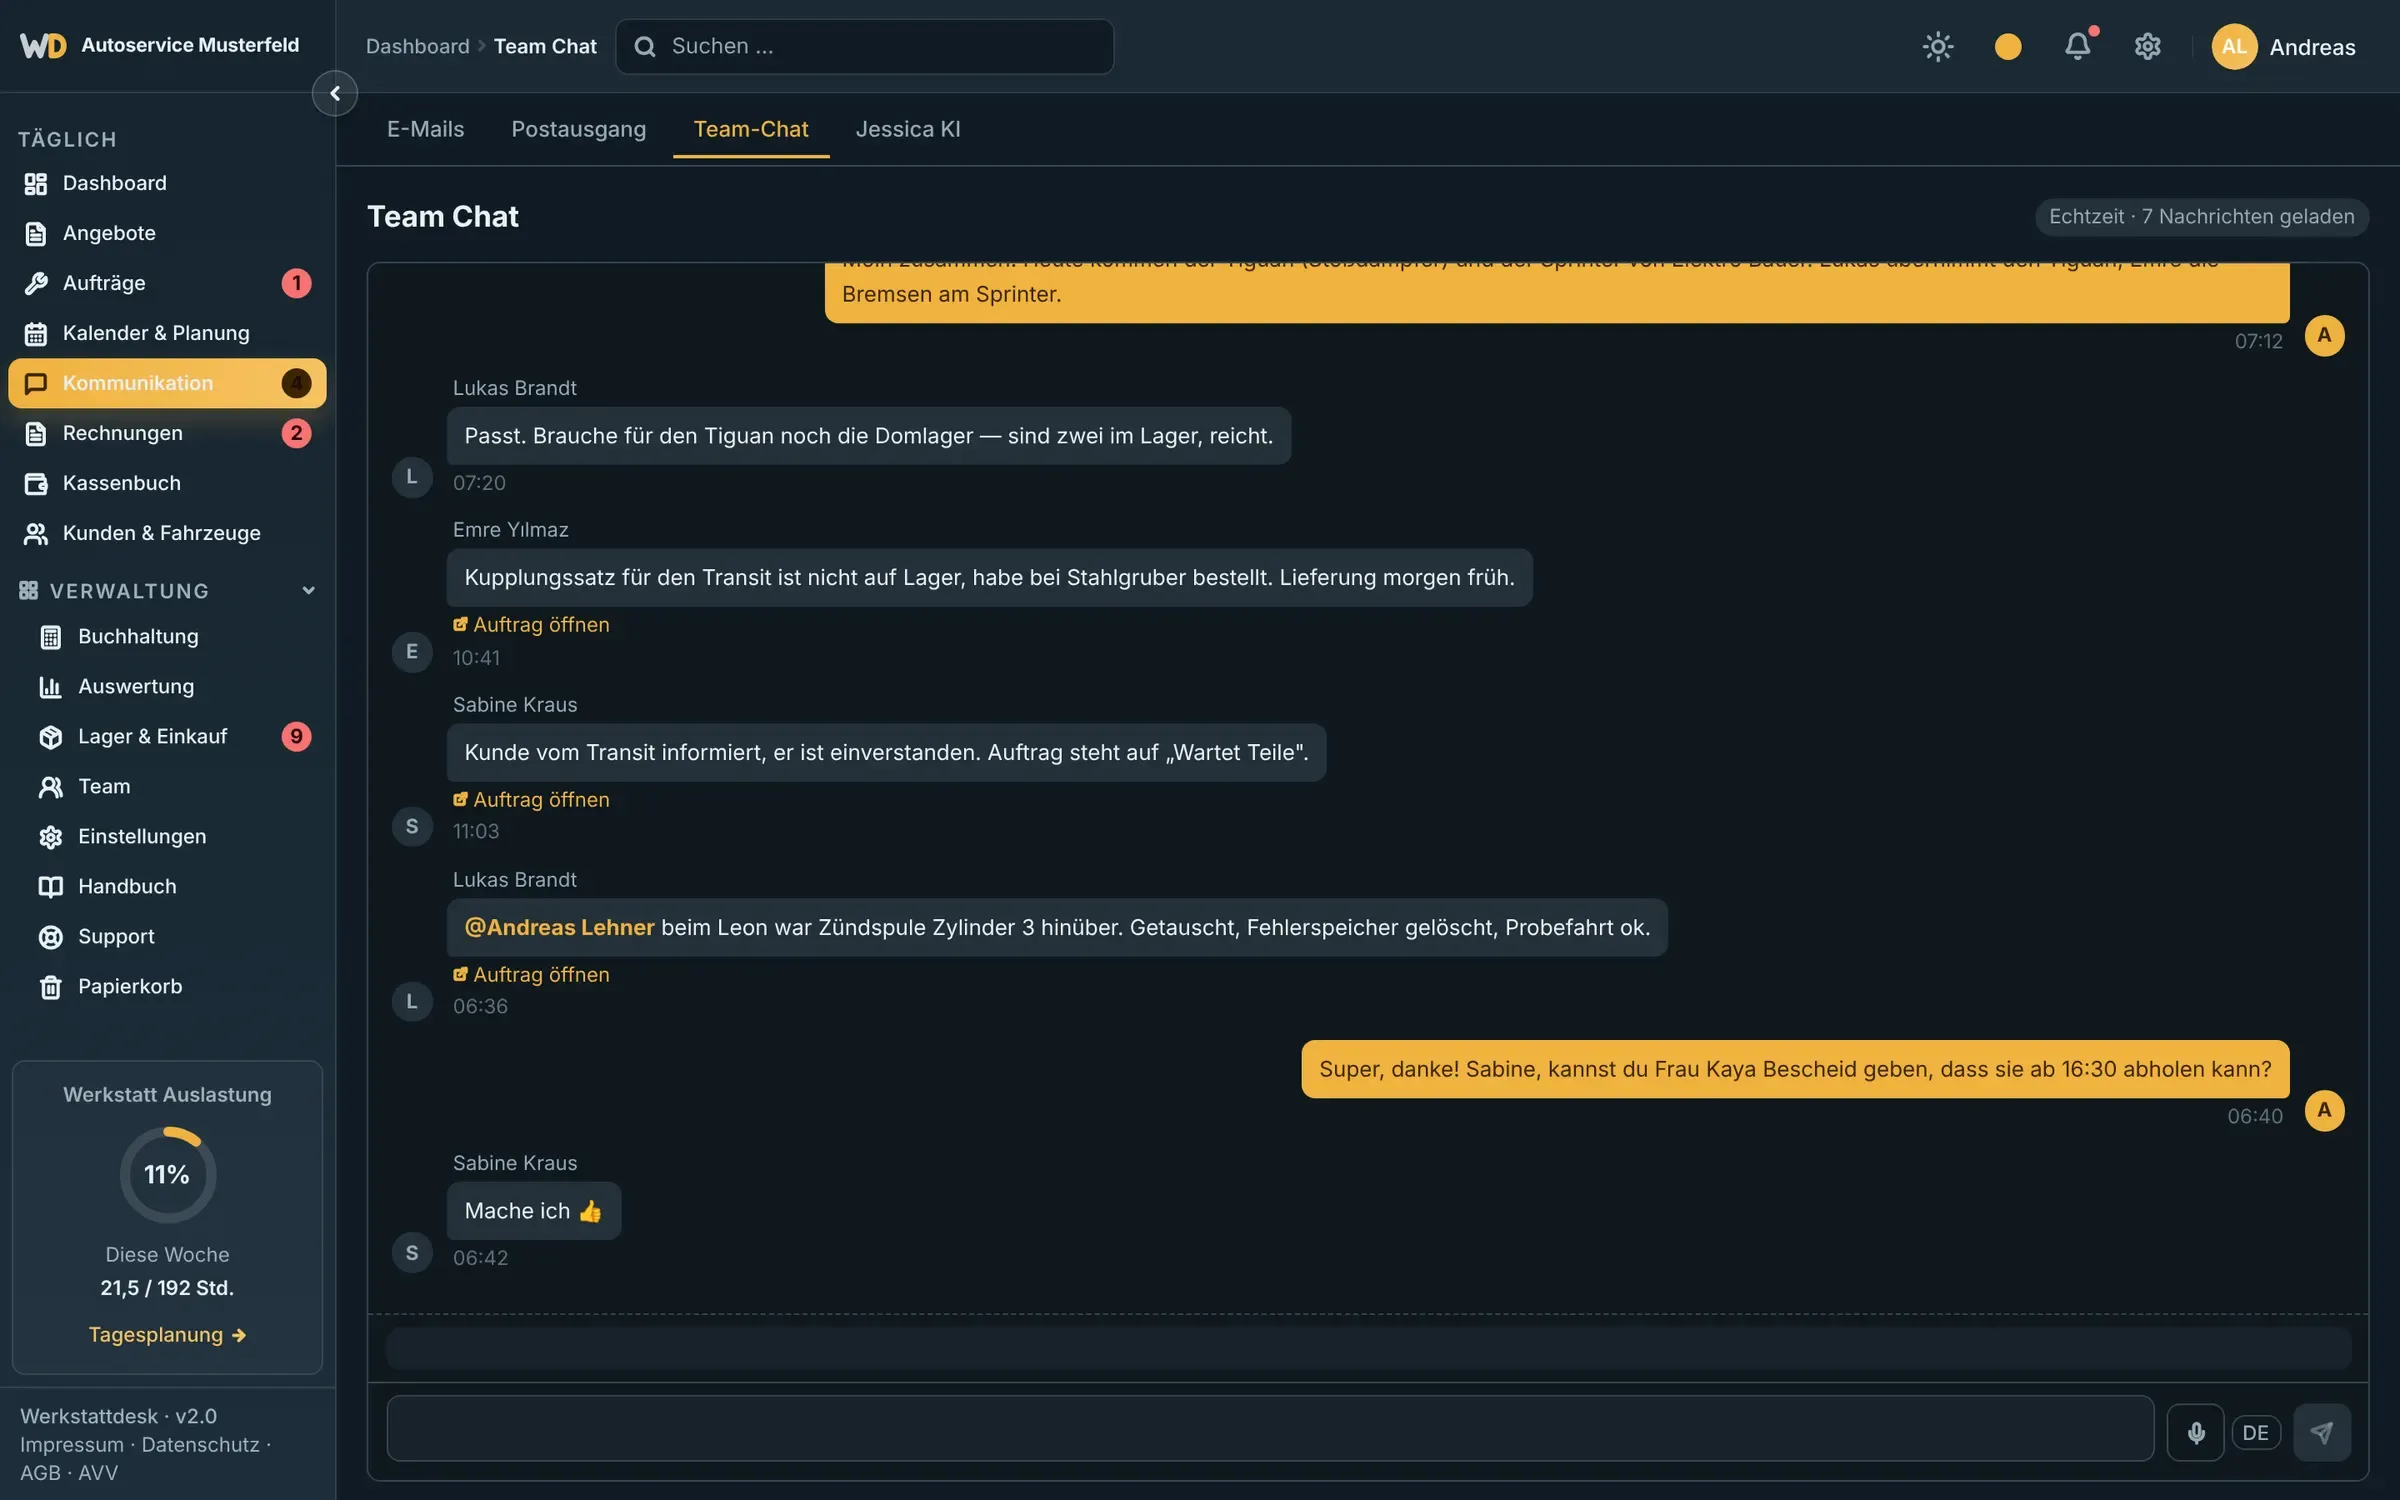Click the chat message input field
The image size is (2400, 1500).
(1270, 1428)
